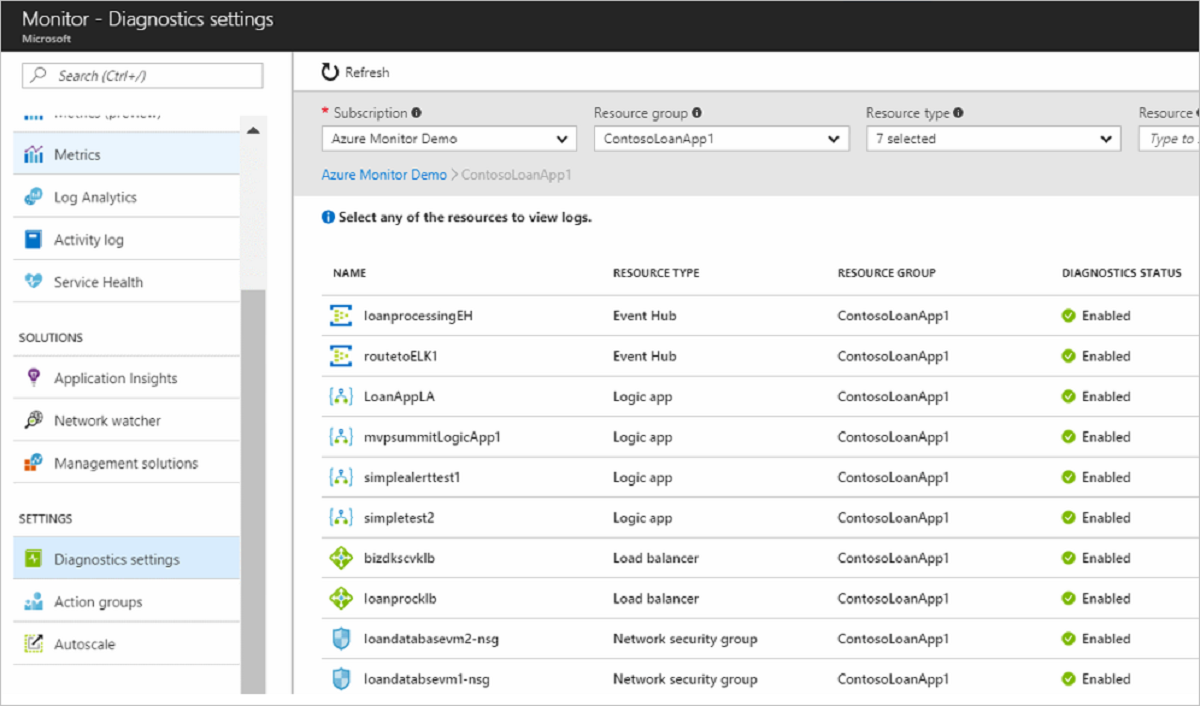This screenshot has height=706, width=1200.
Task: Click the search magnifier icon in sidebar
Action: coord(40,75)
